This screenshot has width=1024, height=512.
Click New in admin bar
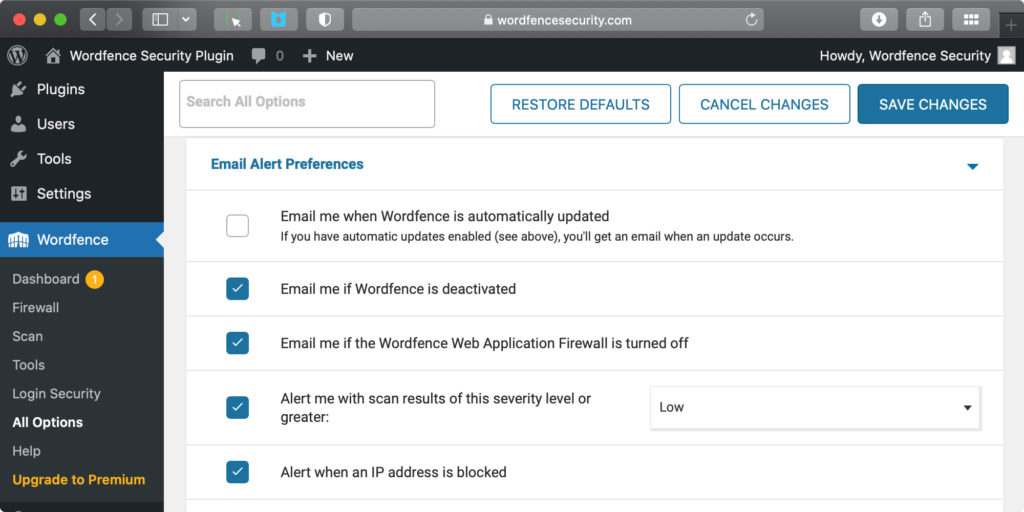(328, 56)
